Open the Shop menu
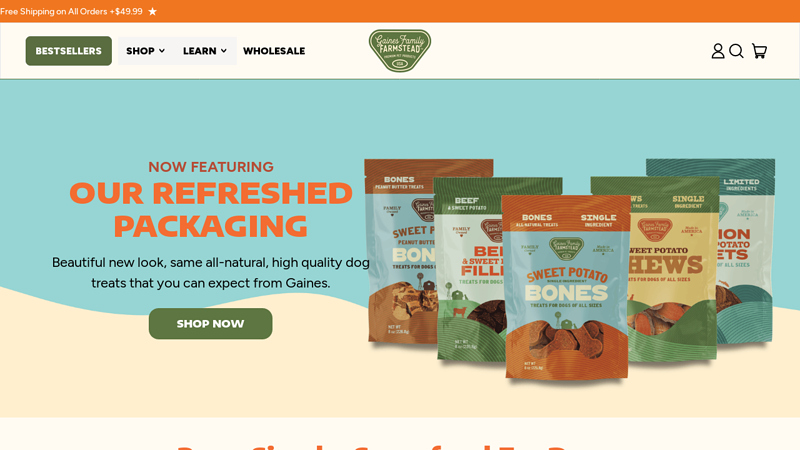800x450 pixels. click(145, 51)
